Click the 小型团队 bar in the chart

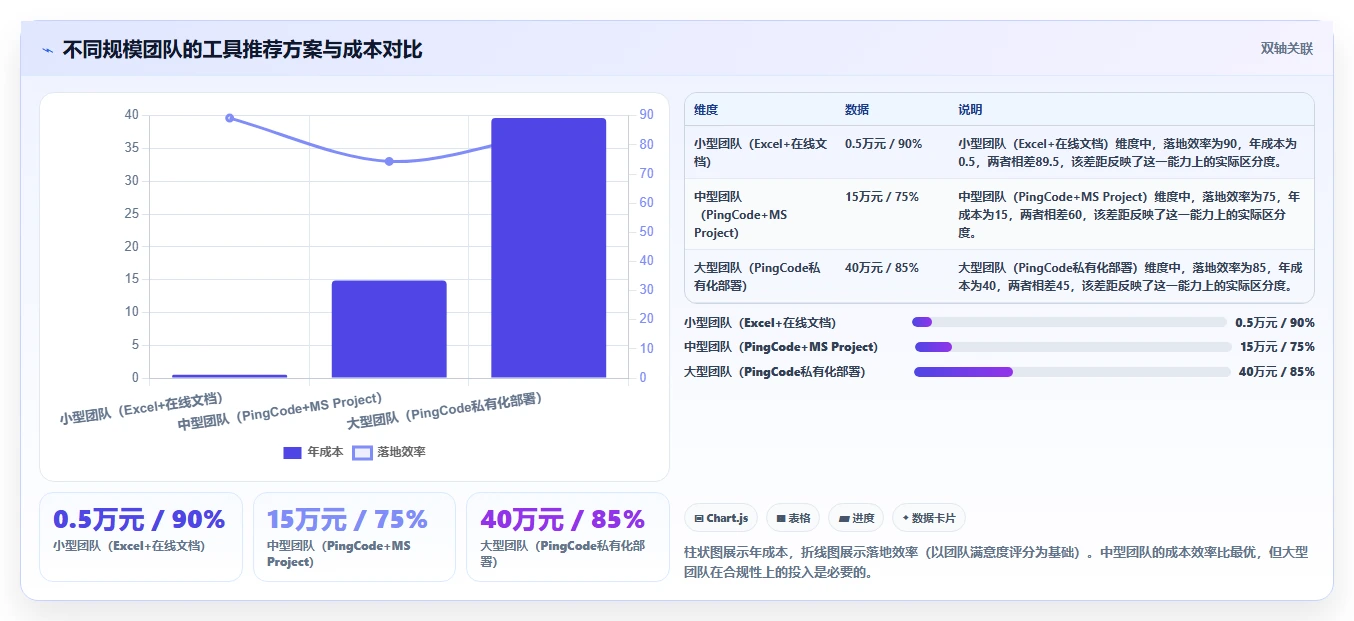(229, 376)
